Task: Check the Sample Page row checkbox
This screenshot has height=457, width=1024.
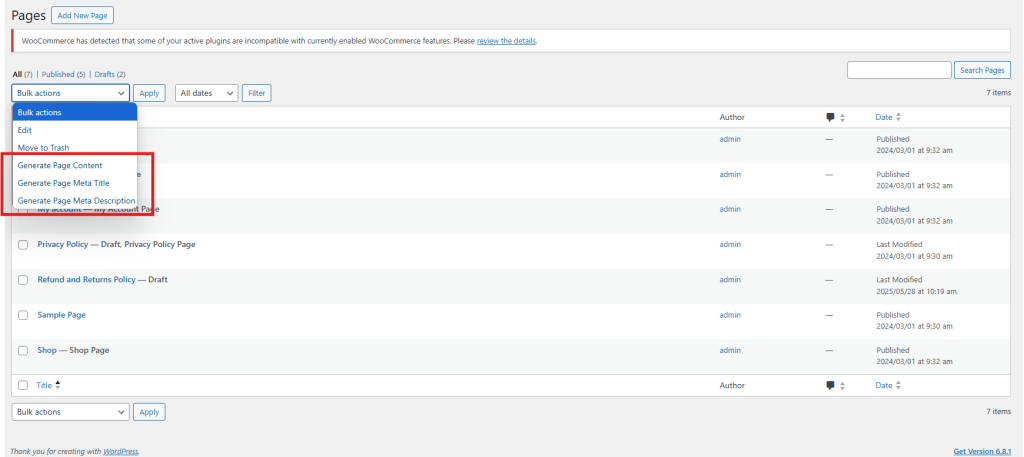Action: click(23, 315)
